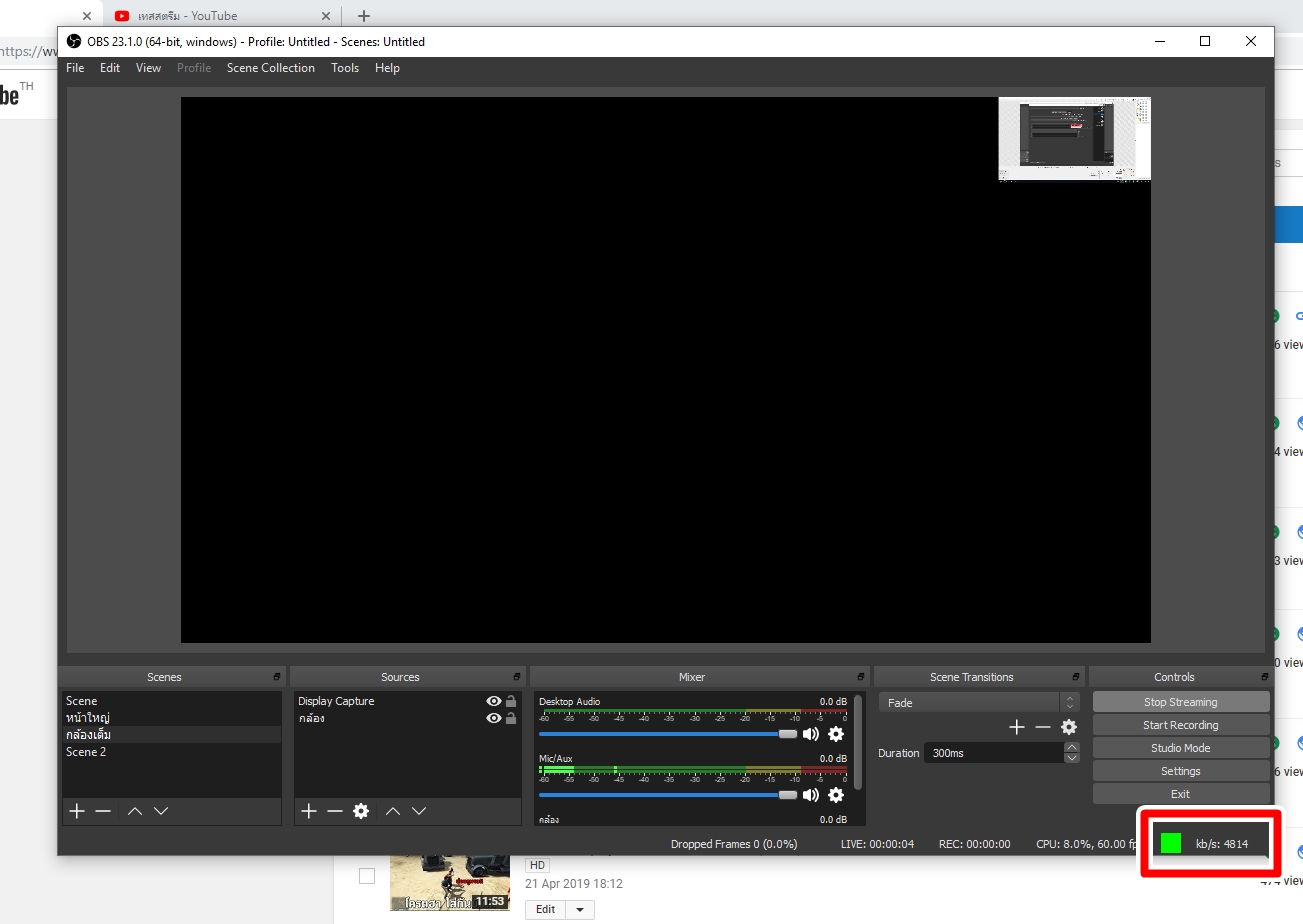This screenshot has height=924, width=1303.
Task: Open the Tools menu
Action: pos(345,68)
